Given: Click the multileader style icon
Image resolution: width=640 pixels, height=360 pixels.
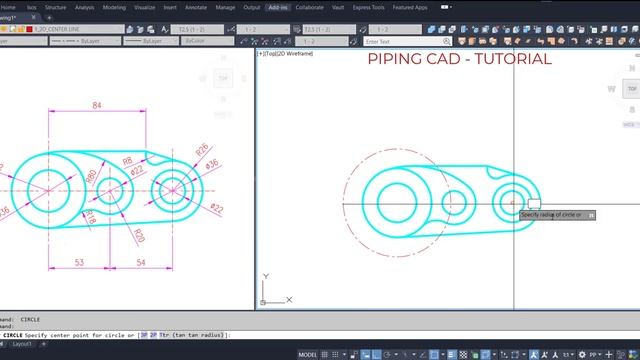Looking at the screenshot, I should (x=363, y=29).
